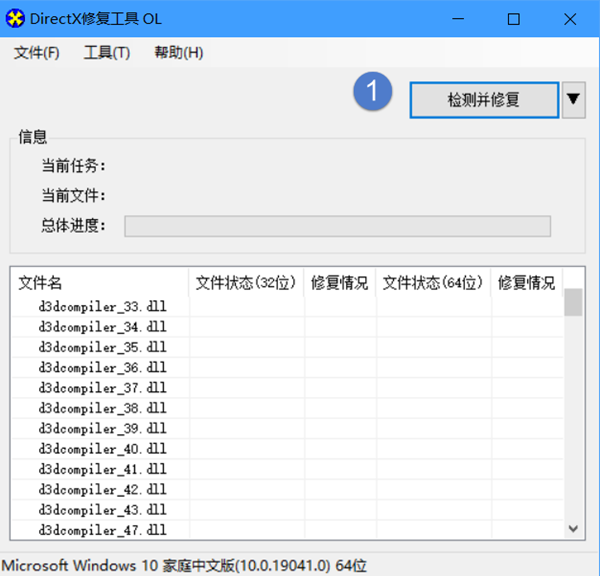
Task: Click the scroll-down arrow of file list
Action: click(x=573, y=529)
